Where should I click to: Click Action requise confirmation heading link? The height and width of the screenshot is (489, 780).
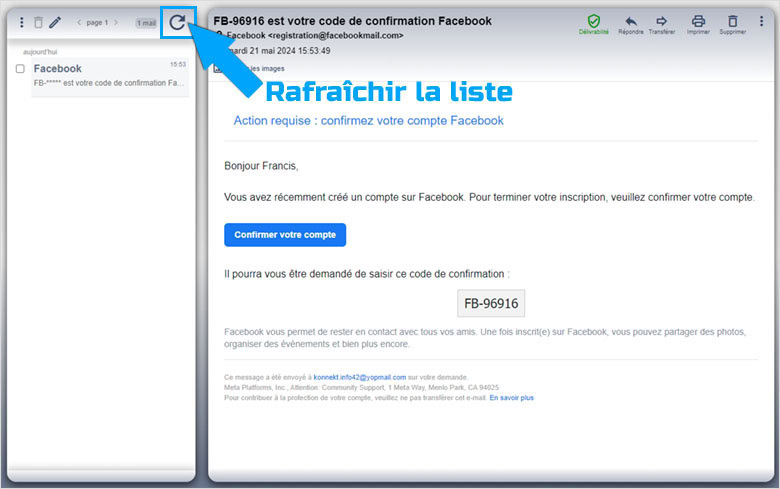(x=369, y=121)
